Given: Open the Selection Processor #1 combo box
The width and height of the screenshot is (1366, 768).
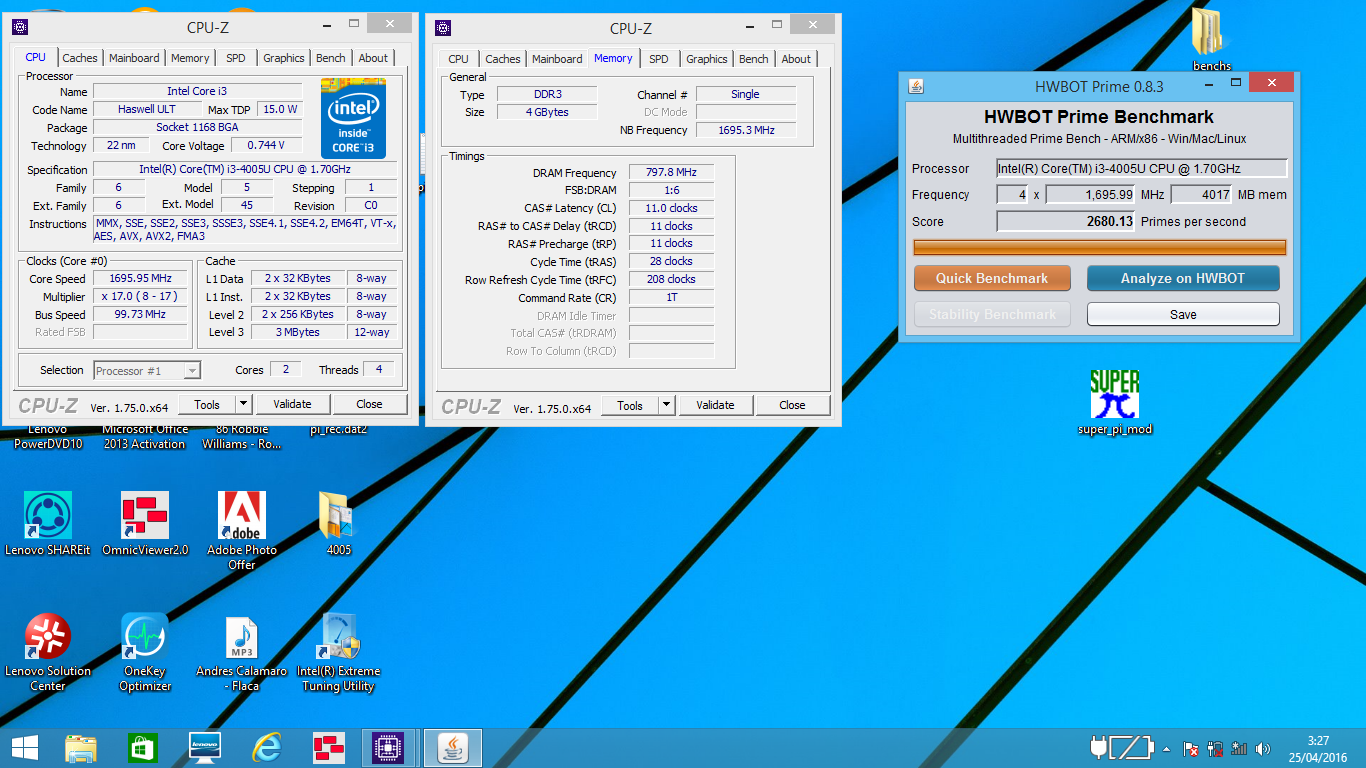Looking at the screenshot, I should (147, 370).
